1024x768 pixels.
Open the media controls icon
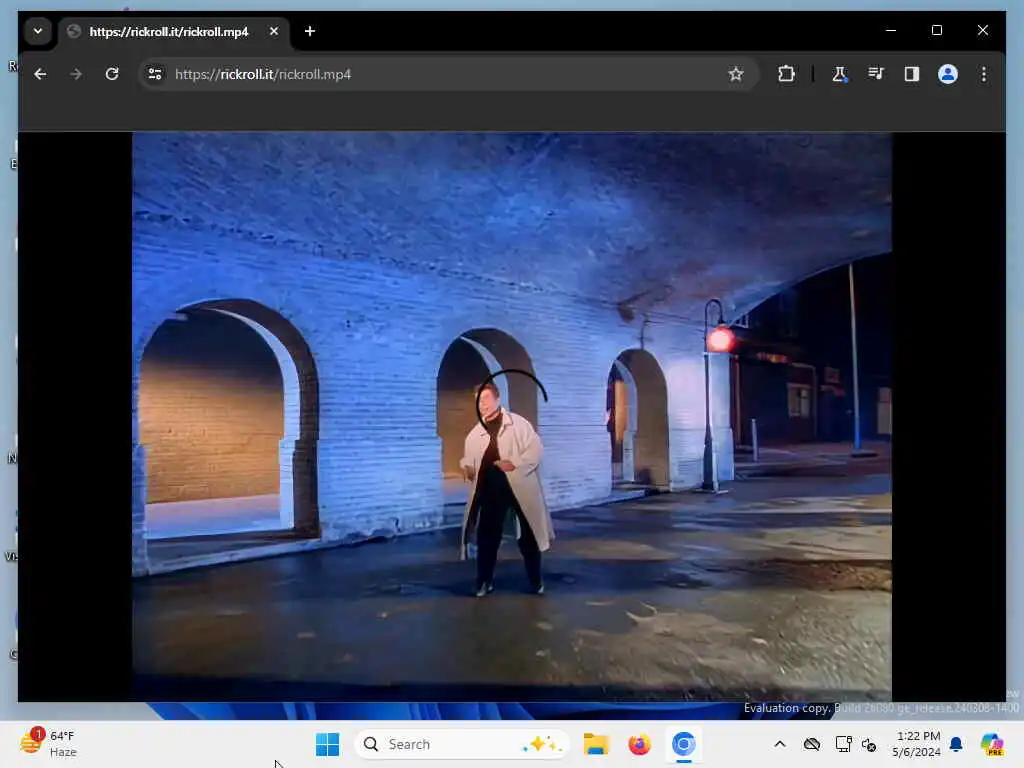coord(876,74)
